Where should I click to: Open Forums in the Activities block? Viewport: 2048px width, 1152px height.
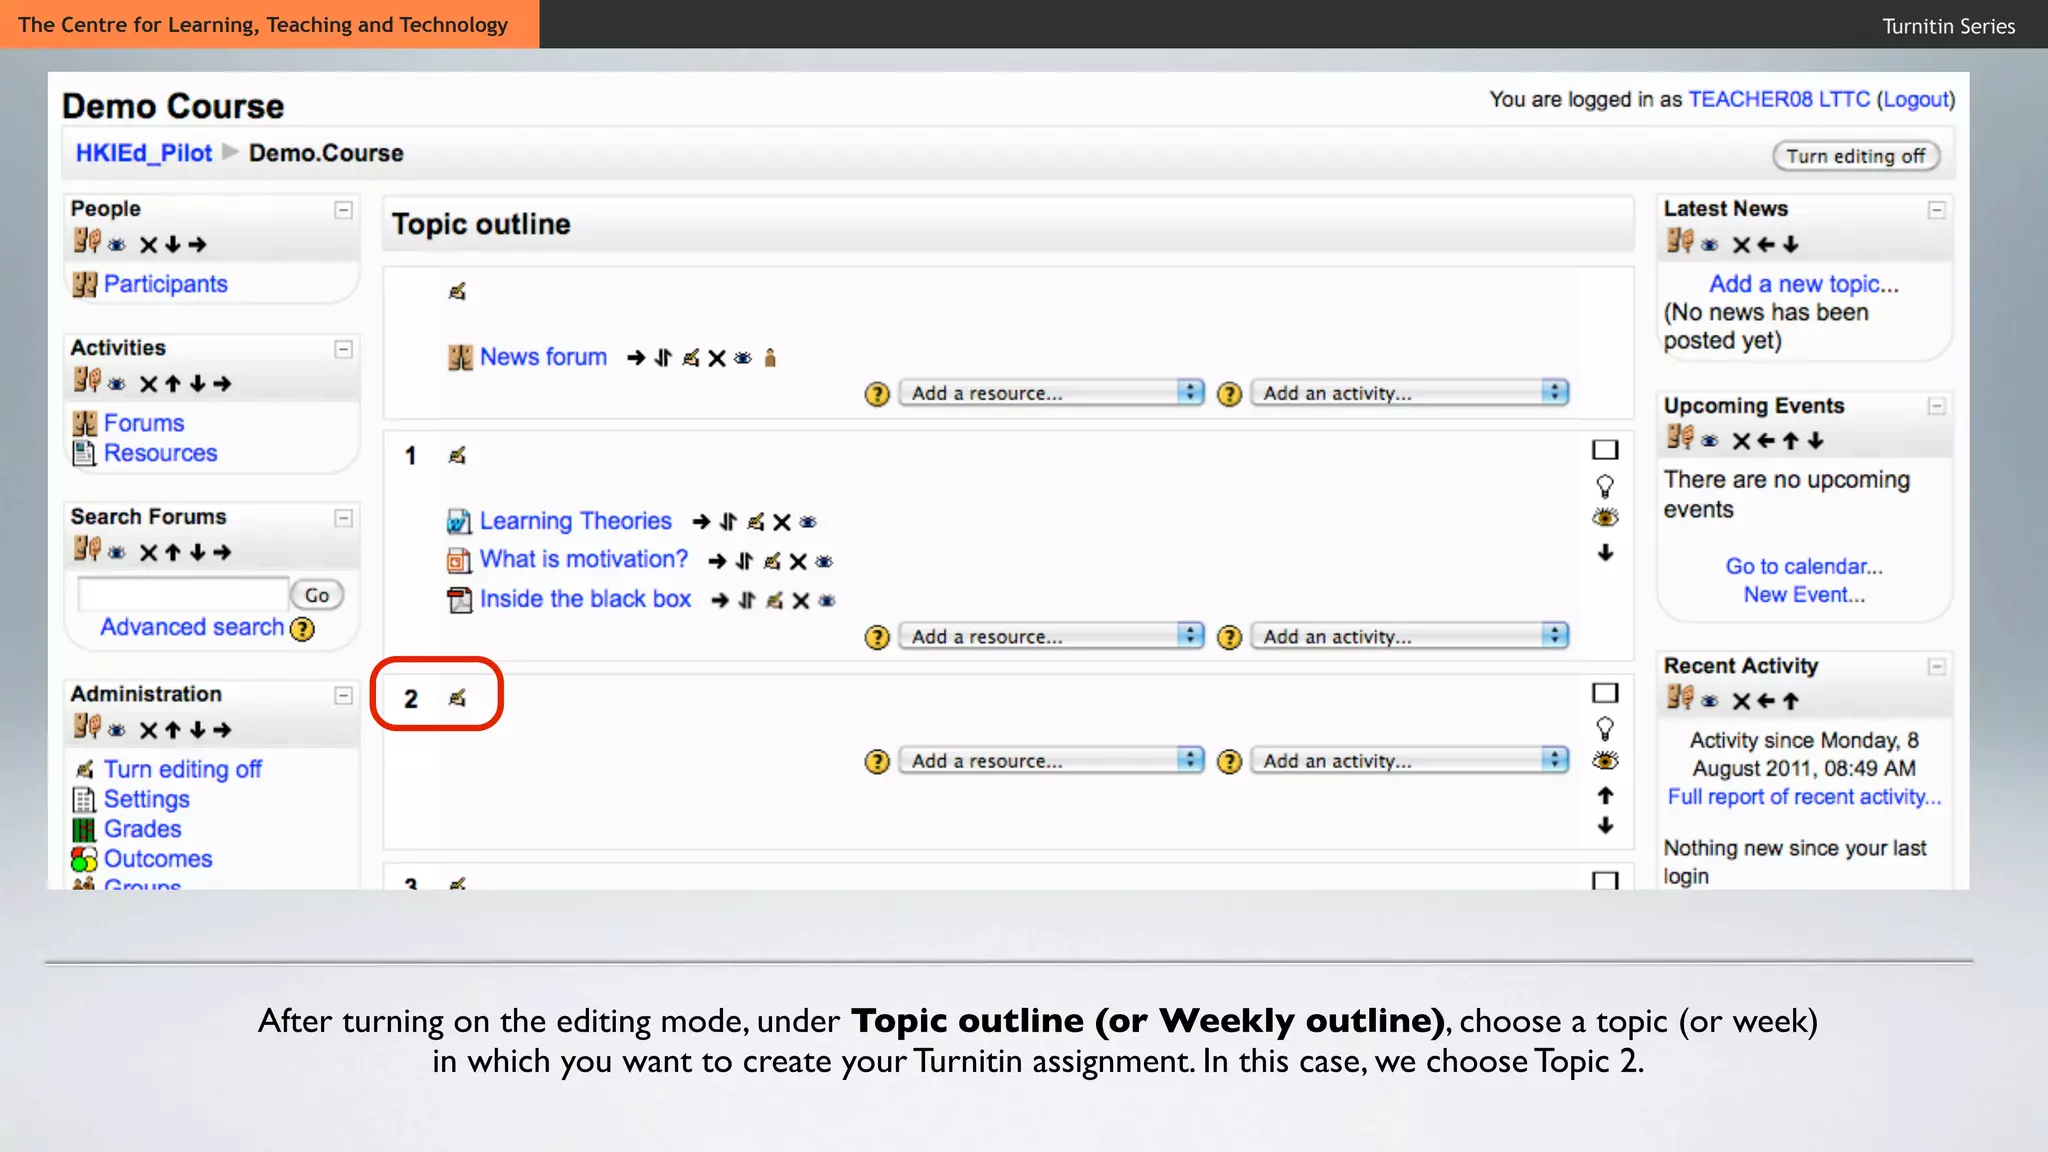click(144, 423)
